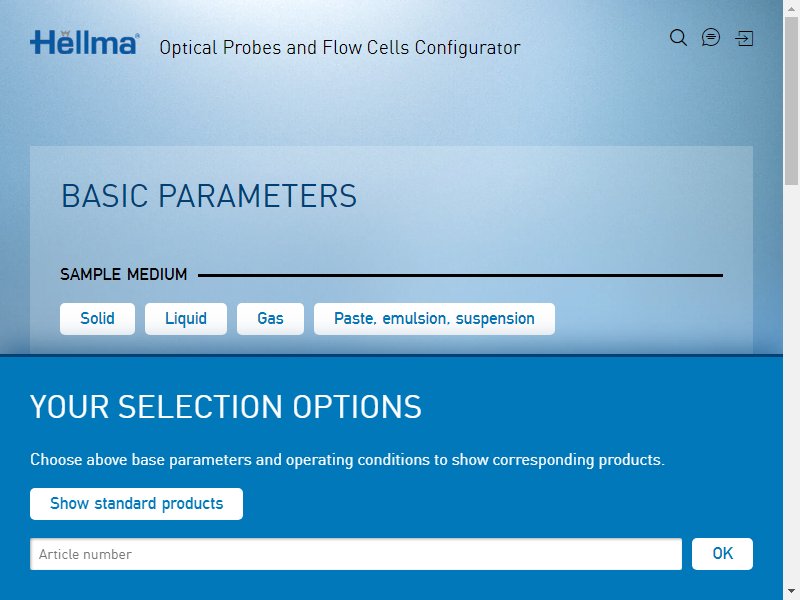Open the login arrow icon
This screenshot has width=800, height=600.
tap(744, 38)
